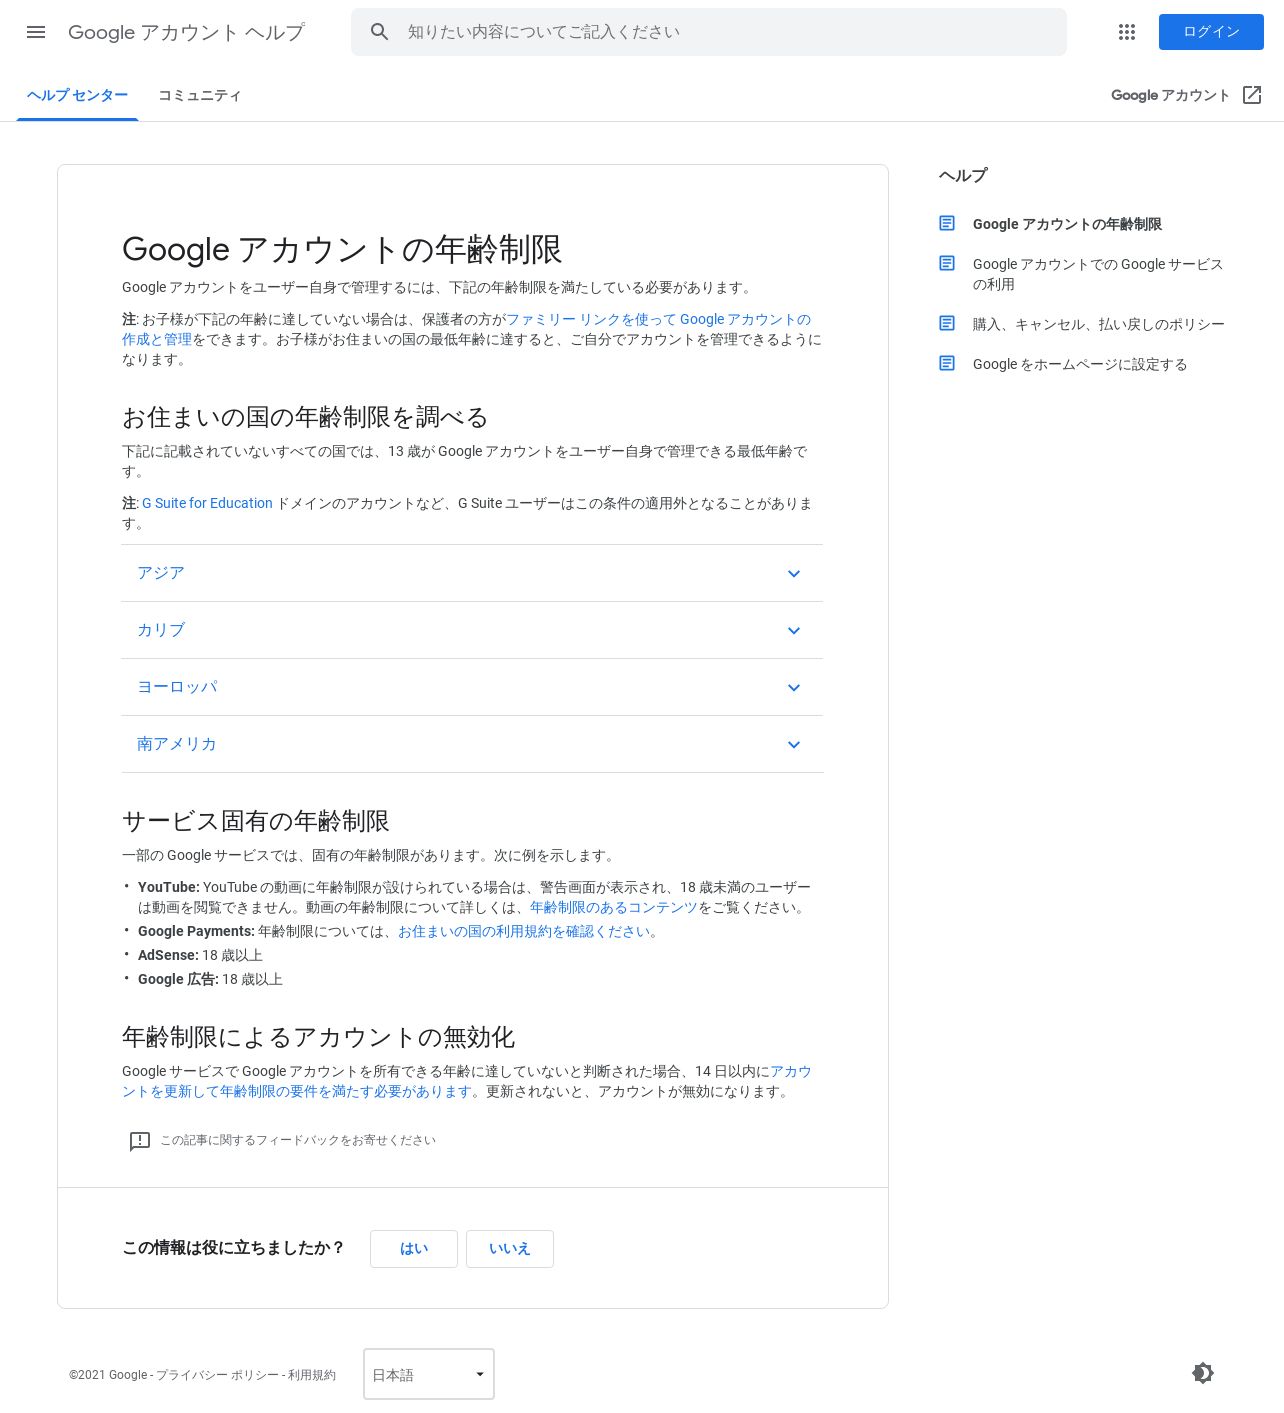Open 年齢制限のあるコンテンツ link

coord(614,907)
